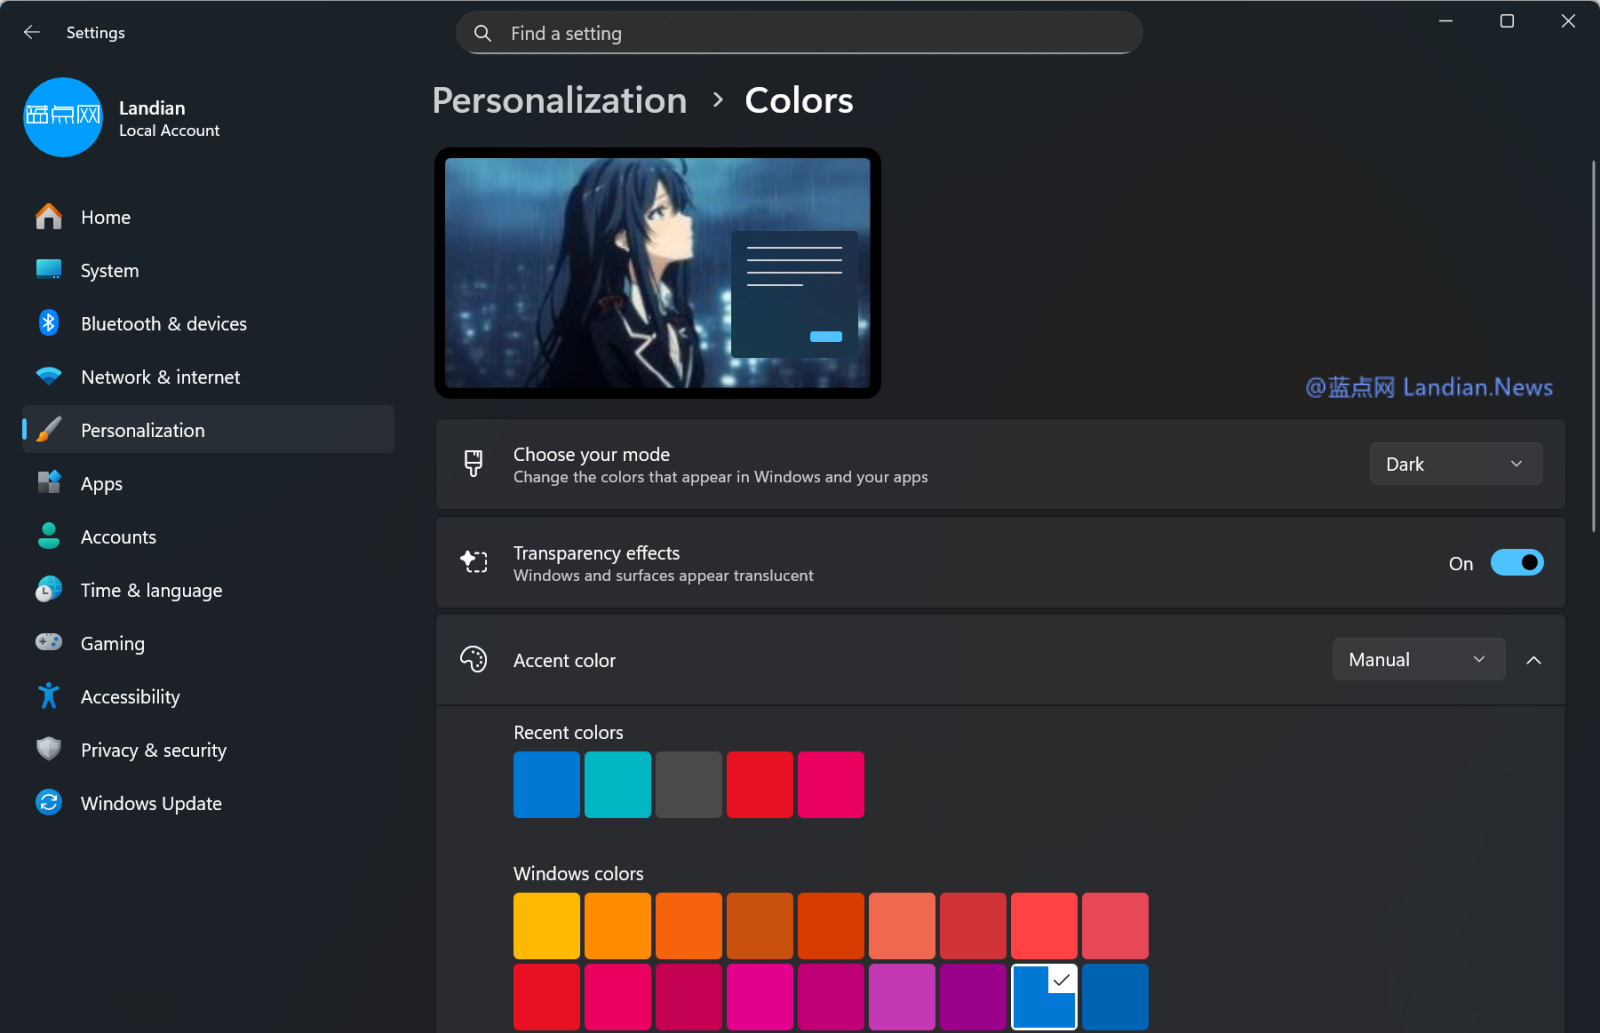Image resolution: width=1600 pixels, height=1033 pixels.
Task: Click the Apps icon in sidebar
Action: [48, 483]
